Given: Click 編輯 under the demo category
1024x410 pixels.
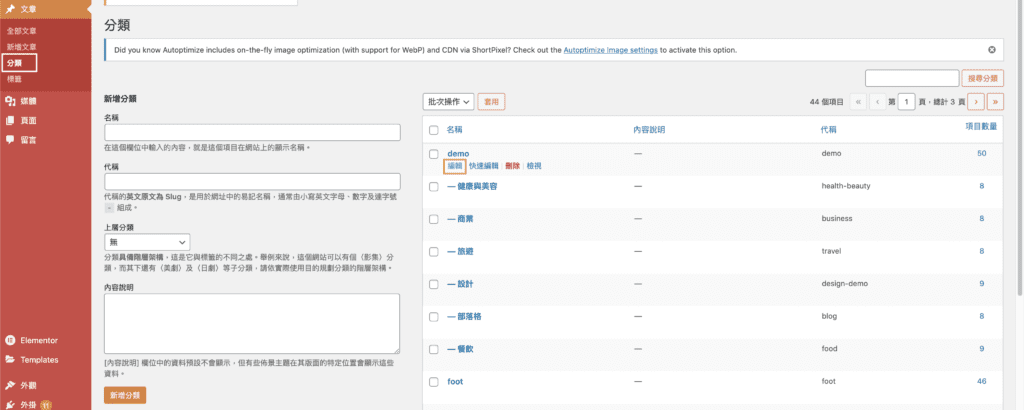Looking at the screenshot, I should [x=455, y=166].
